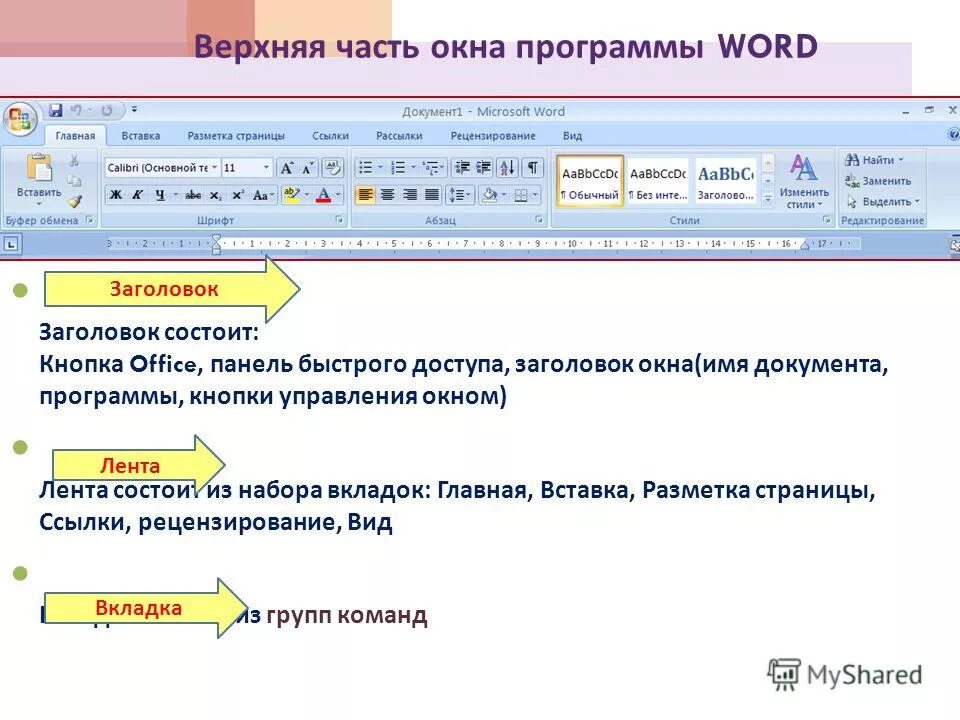Image resolution: width=960 pixels, height=720 pixels.
Task: Select the Bold (Ж) formatting icon
Action: pos(115,195)
